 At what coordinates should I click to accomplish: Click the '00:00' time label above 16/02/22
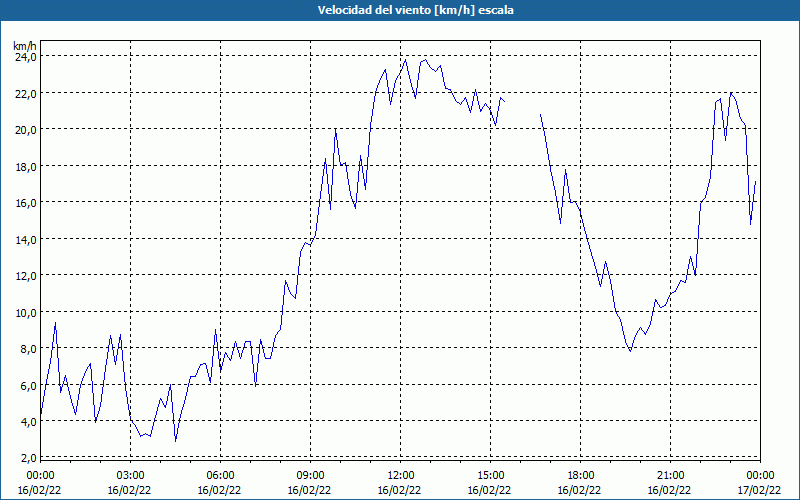(40, 476)
